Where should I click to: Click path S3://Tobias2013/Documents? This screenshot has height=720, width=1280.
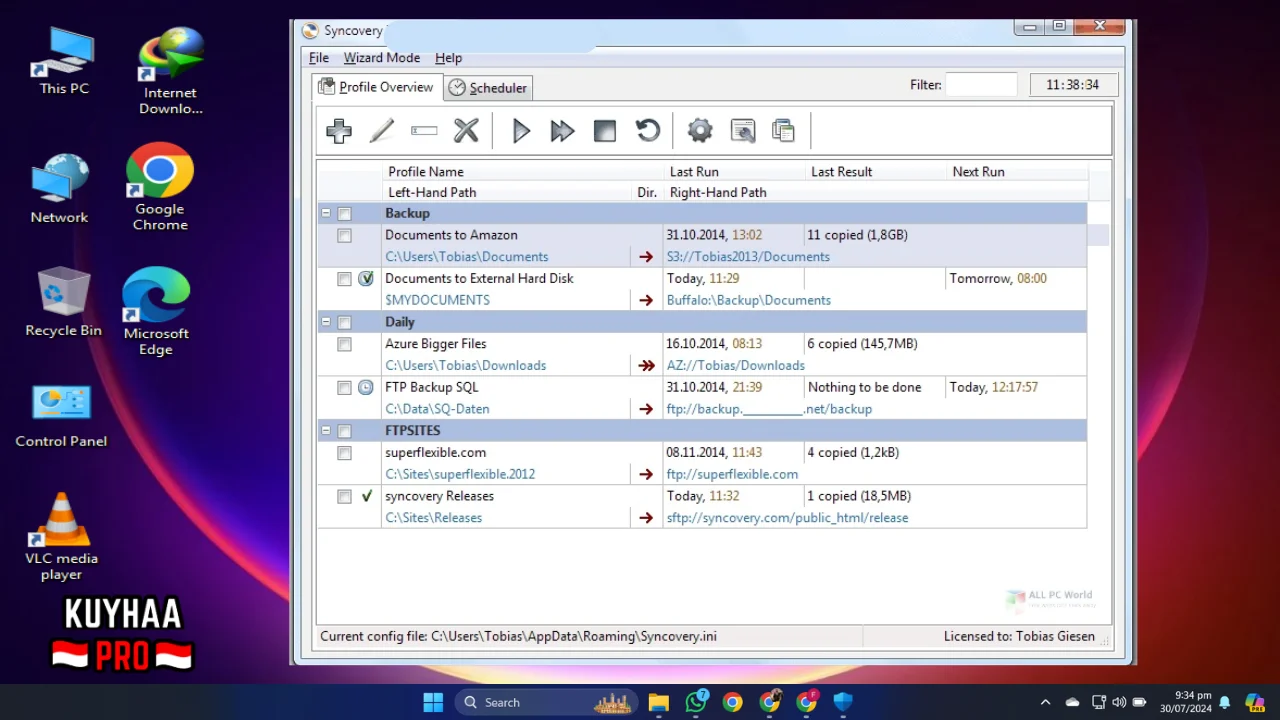pyautogui.click(x=748, y=257)
